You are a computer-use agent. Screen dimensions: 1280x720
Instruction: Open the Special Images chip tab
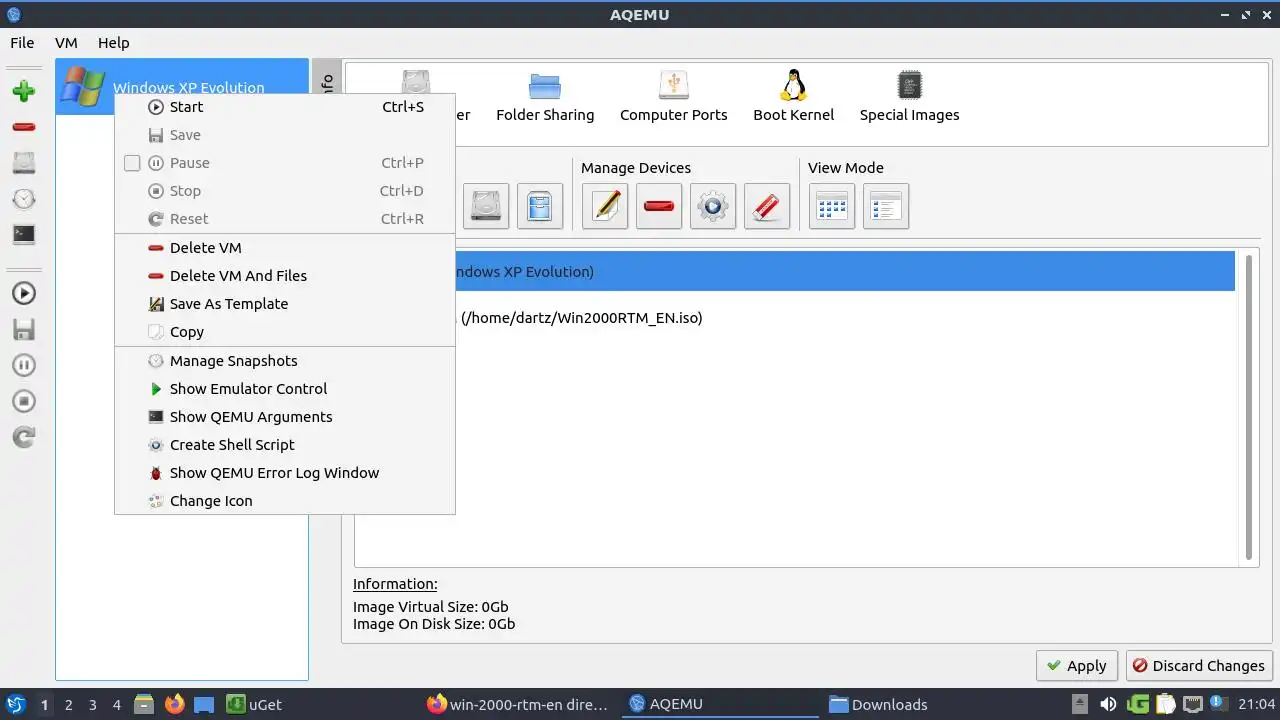click(909, 97)
